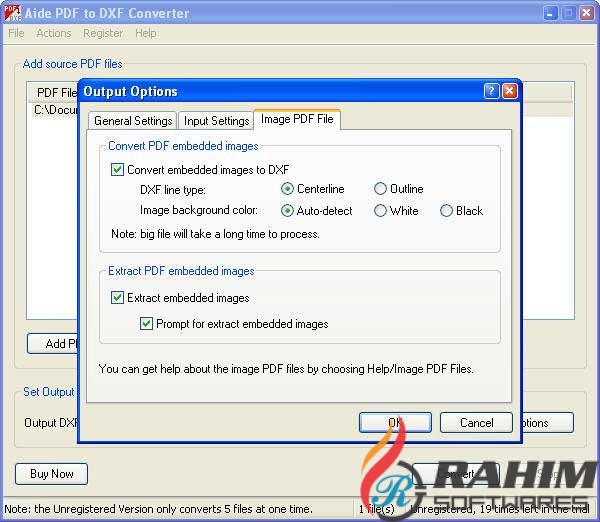Close the Aide PDF to DXF Converter window
Image resolution: width=600 pixels, height=522 pixels.
586,14
